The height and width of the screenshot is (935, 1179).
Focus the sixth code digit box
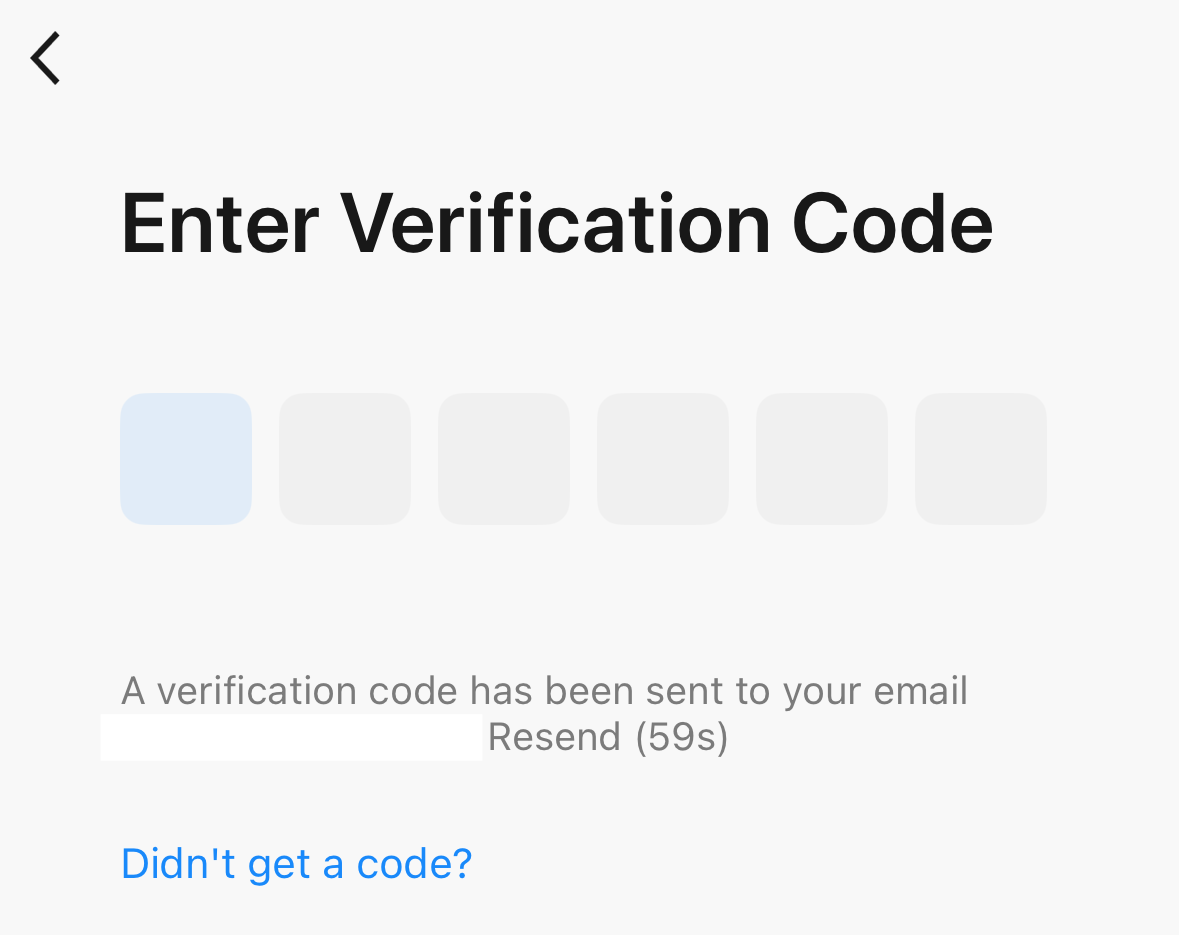click(981, 459)
